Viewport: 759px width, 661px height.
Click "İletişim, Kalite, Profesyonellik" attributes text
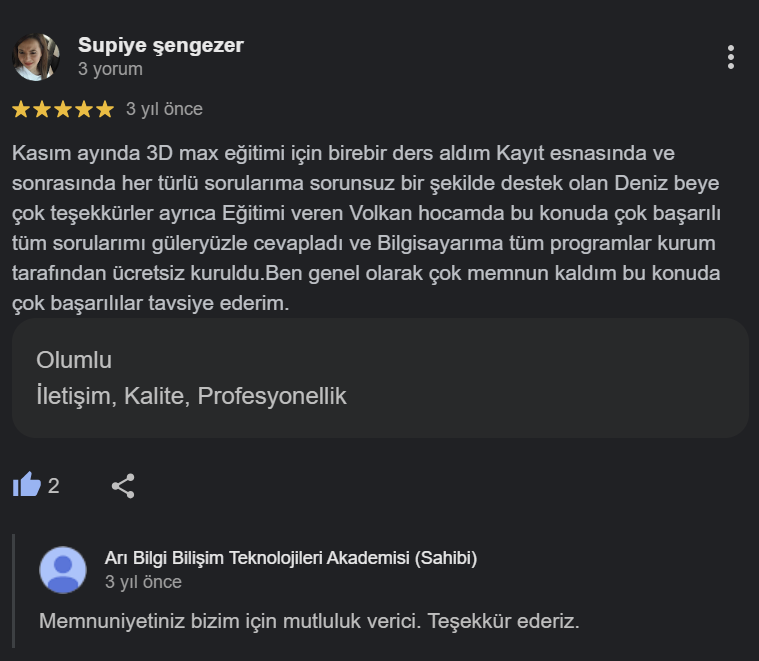tap(191, 396)
